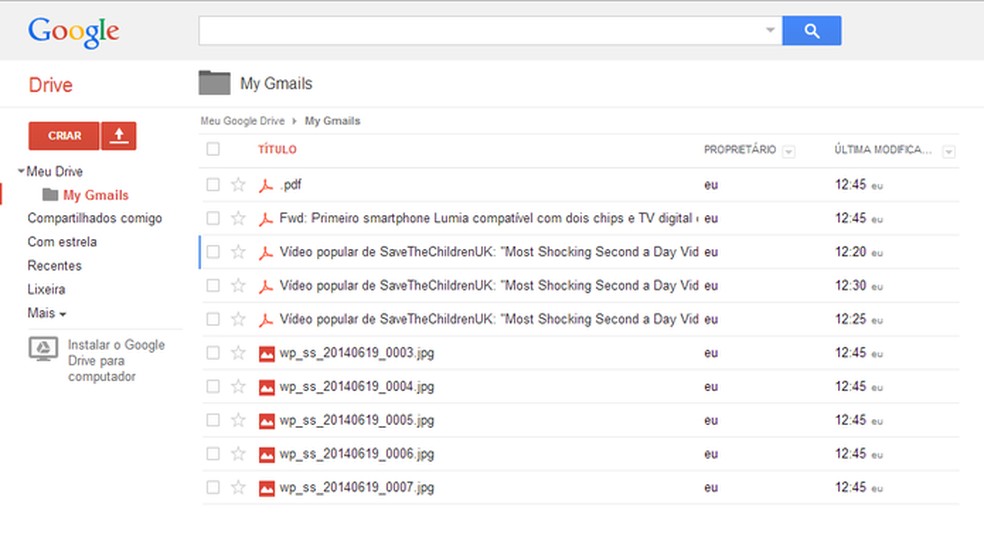The width and height of the screenshot is (984, 558).
Task: Click the red CRIAR button
Action: [64, 136]
